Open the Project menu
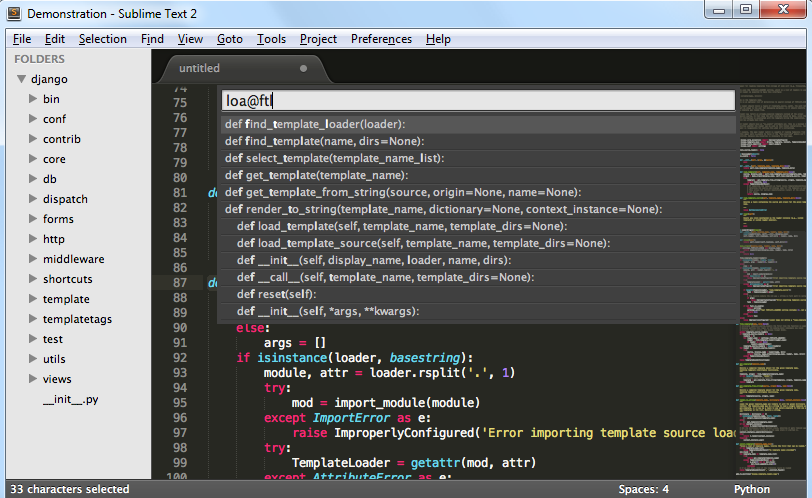812x498 pixels. [x=318, y=39]
